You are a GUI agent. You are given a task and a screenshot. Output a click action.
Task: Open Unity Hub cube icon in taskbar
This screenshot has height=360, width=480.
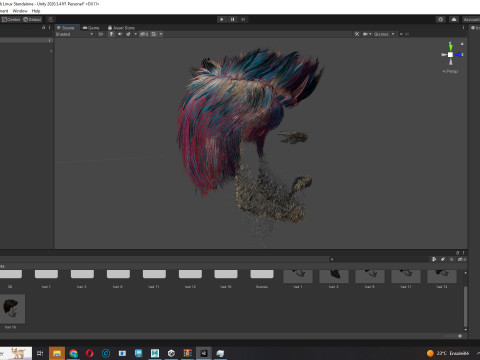coord(171,353)
